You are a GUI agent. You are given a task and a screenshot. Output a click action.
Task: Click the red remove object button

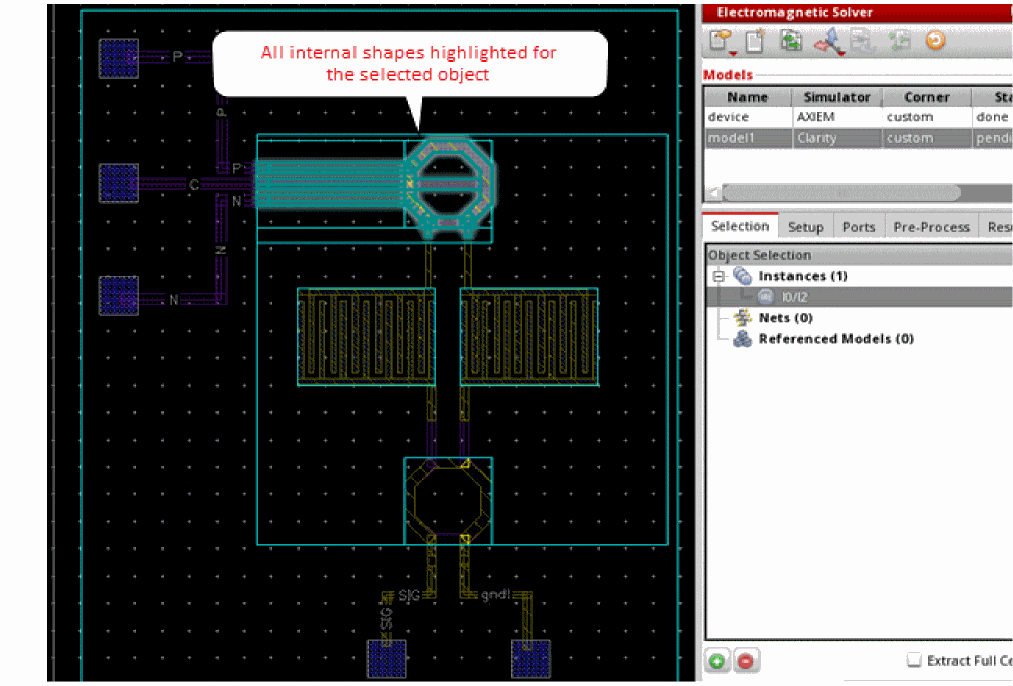pyautogui.click(x=745, y=661)
